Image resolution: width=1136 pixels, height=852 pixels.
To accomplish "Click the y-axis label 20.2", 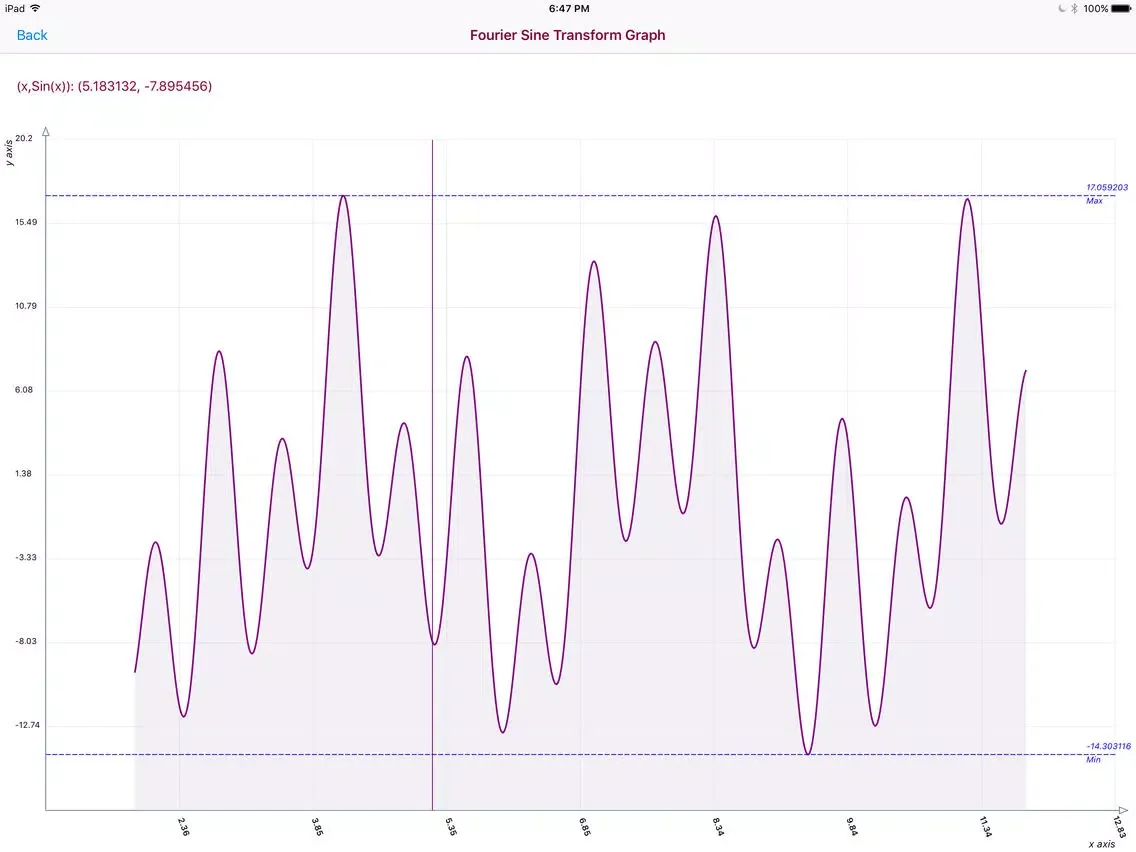I will point(24,138).
